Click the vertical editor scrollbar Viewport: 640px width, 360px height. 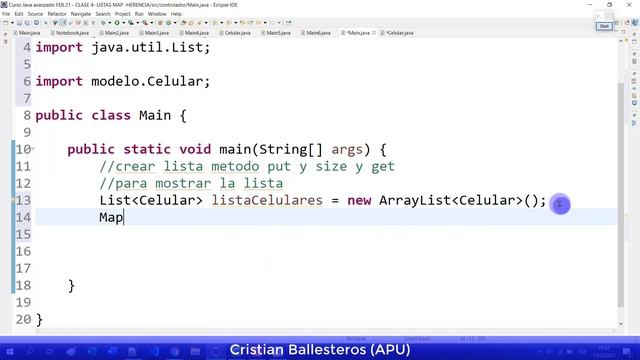(621, 195)
